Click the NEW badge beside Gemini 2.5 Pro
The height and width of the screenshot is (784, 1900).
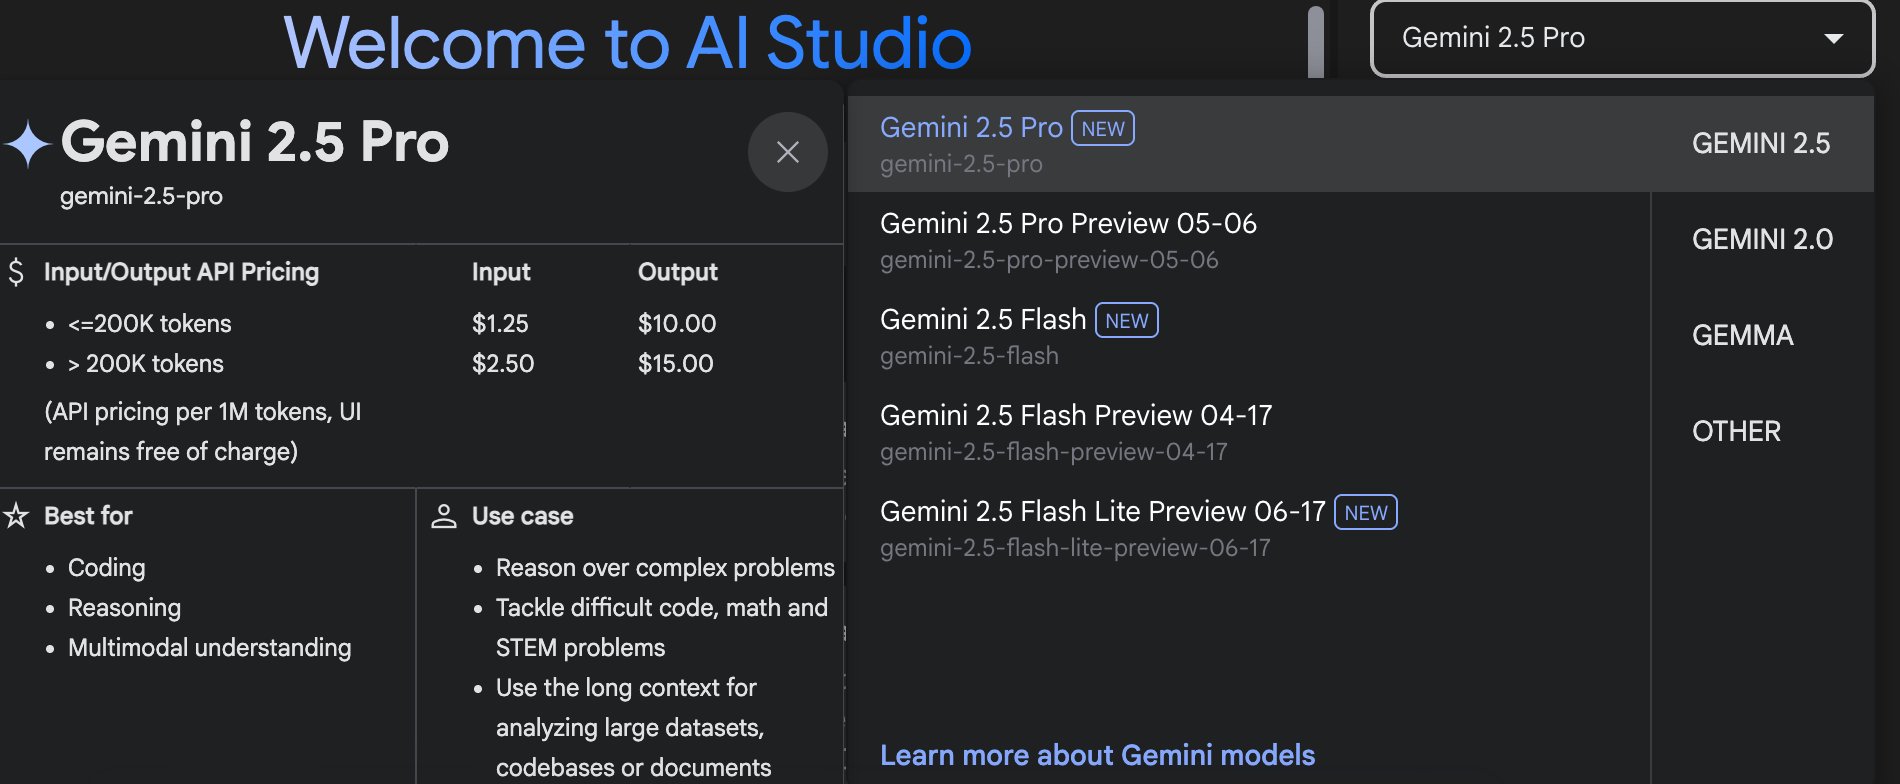coord(1103,128)
